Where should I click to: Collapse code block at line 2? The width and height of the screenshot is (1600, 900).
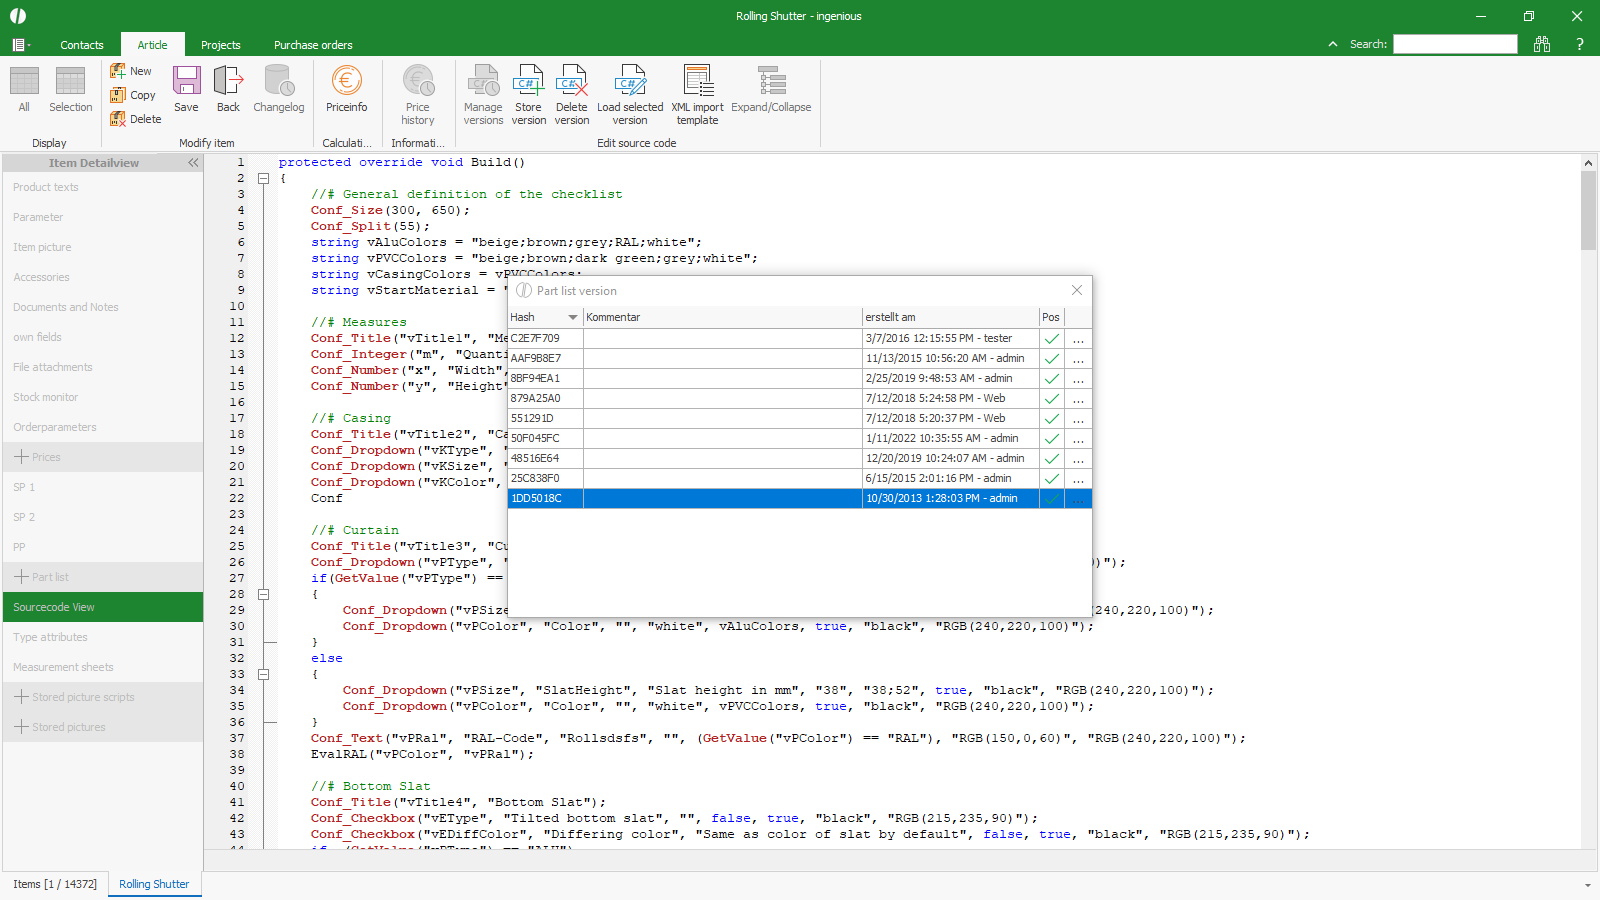pyautogui.click(x=264, y=179)
